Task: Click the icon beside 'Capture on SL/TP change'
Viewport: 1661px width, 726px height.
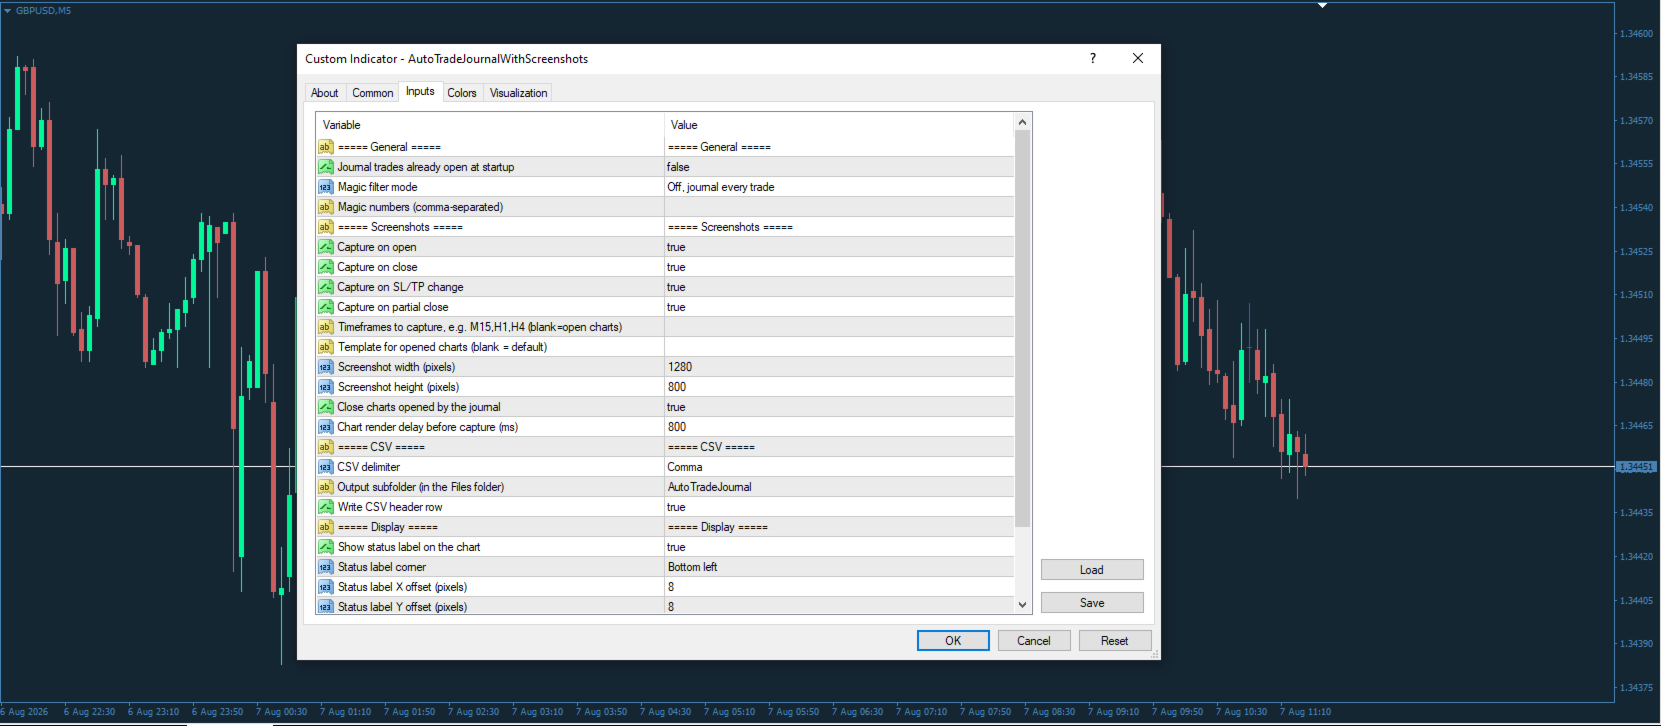Action: click(x=325, y=287)
